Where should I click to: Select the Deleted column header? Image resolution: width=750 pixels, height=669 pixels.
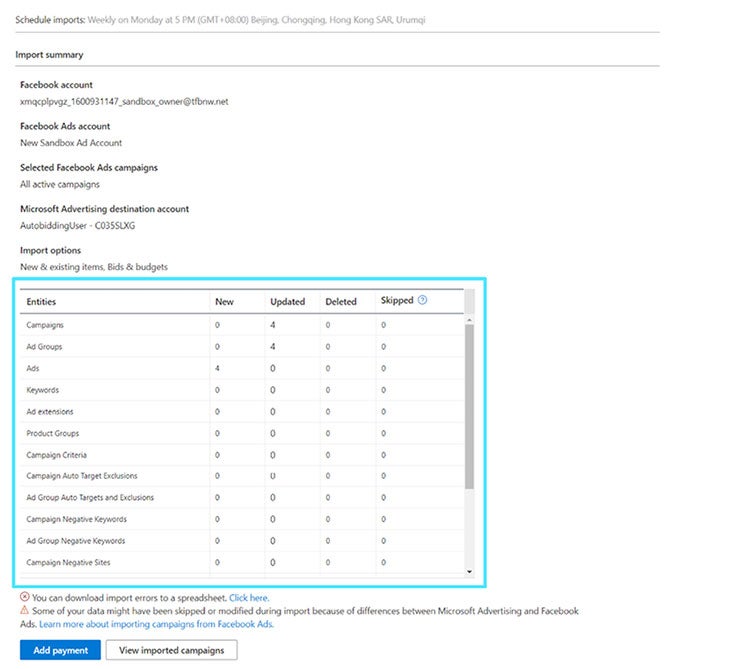click(x=341, y=302)
